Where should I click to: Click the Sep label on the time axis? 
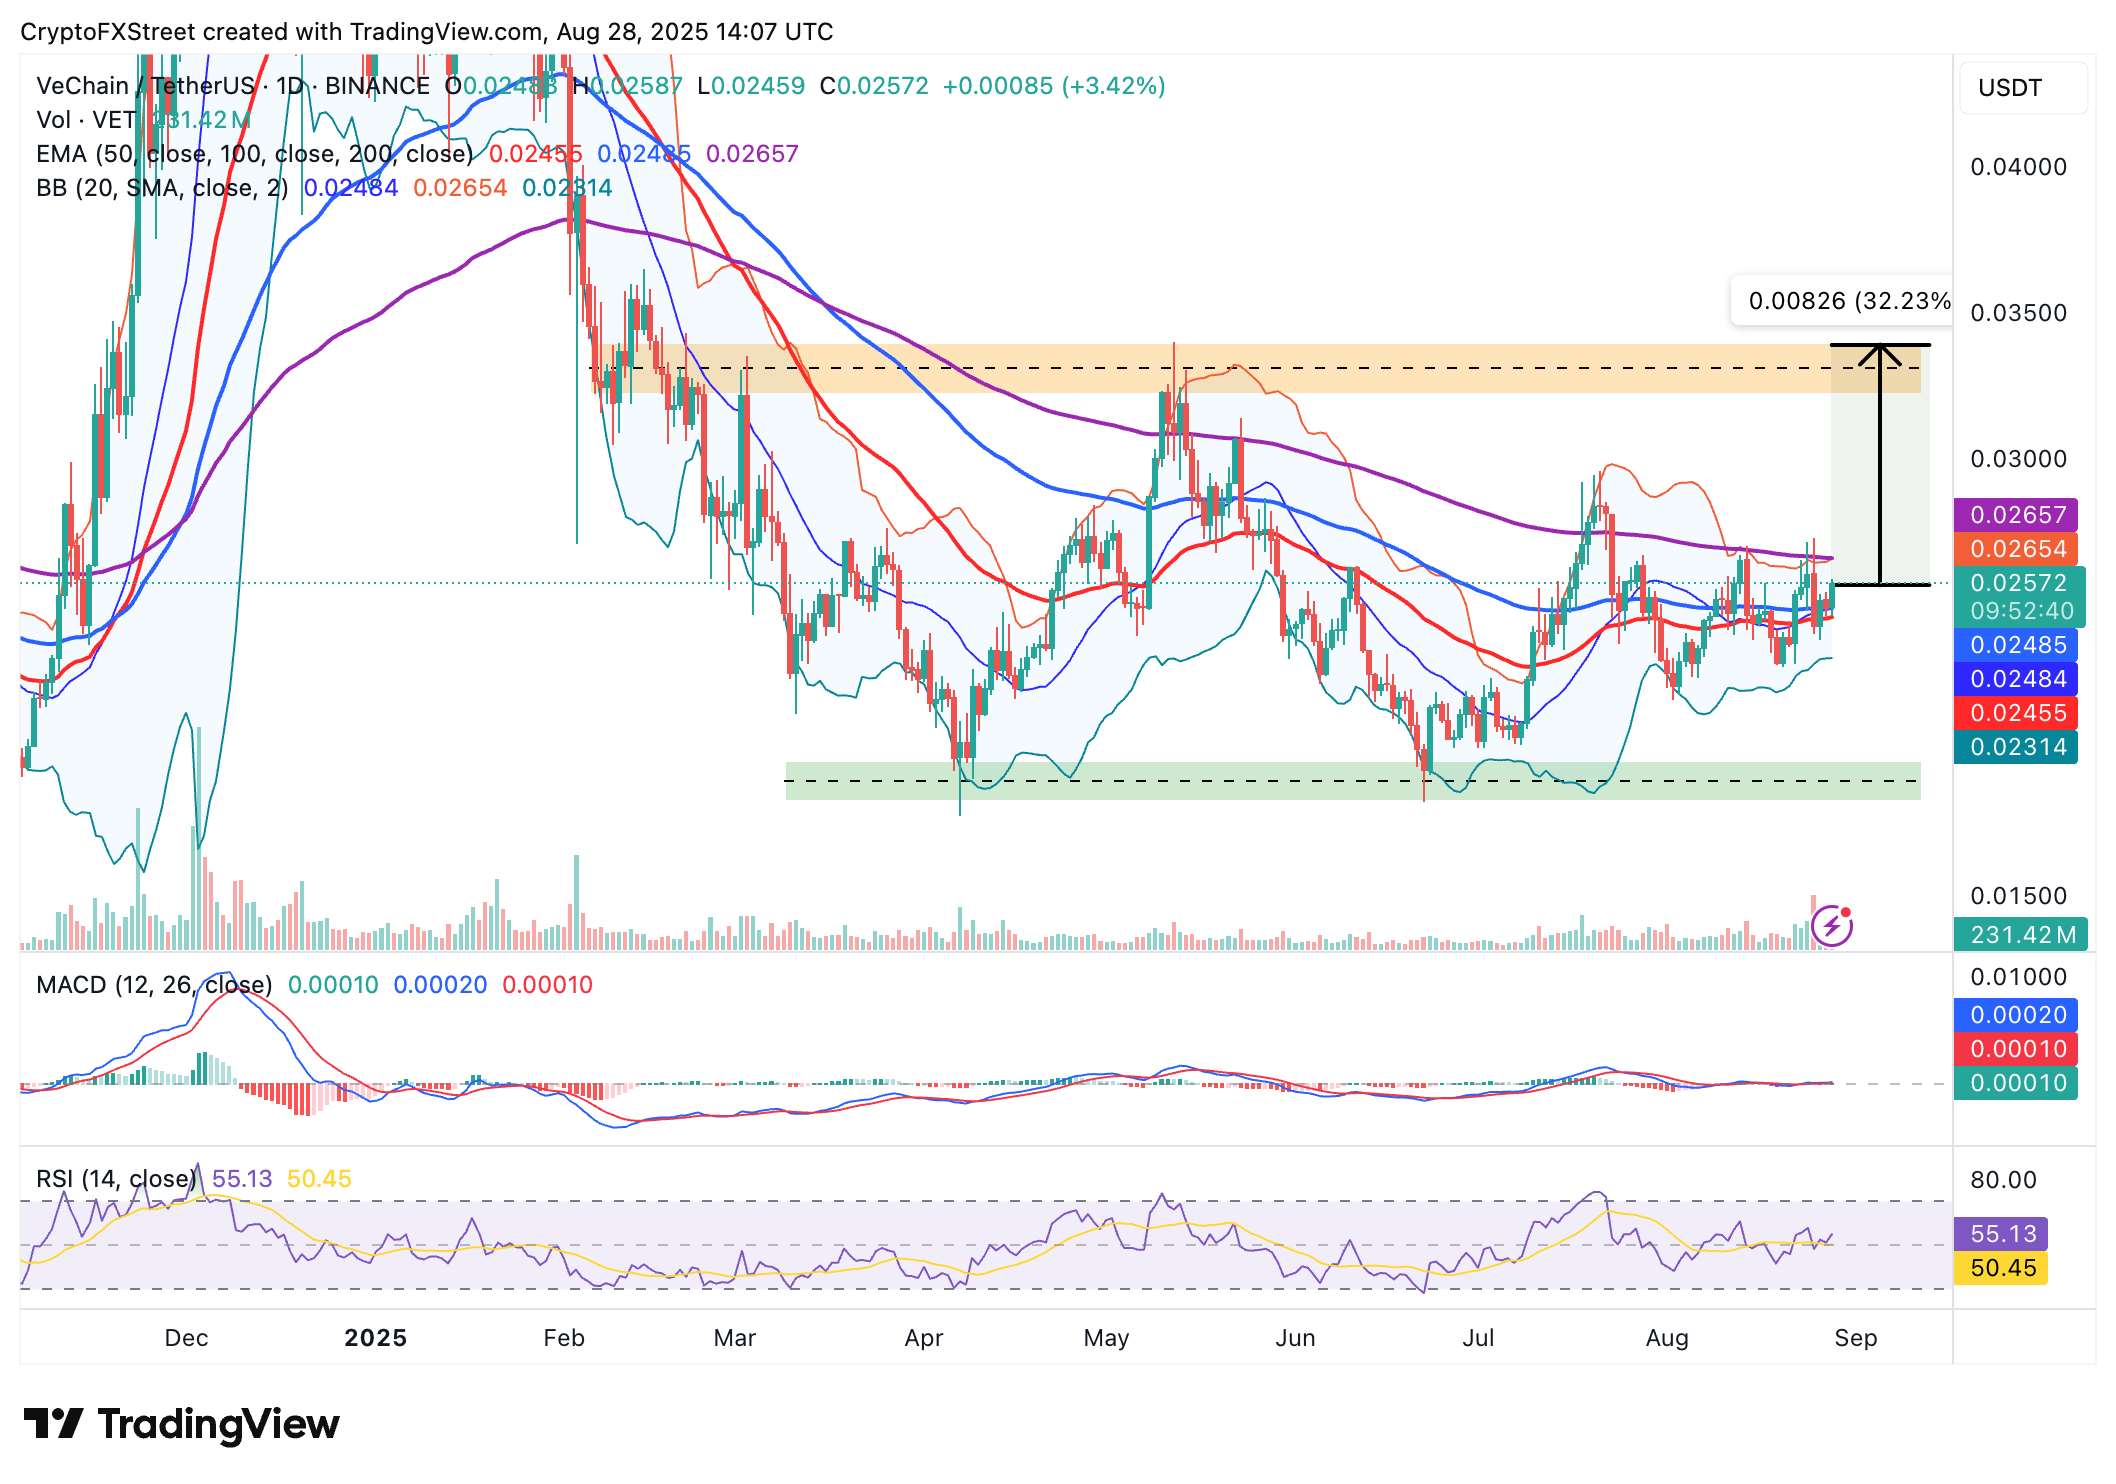tap(1855, 1338)
